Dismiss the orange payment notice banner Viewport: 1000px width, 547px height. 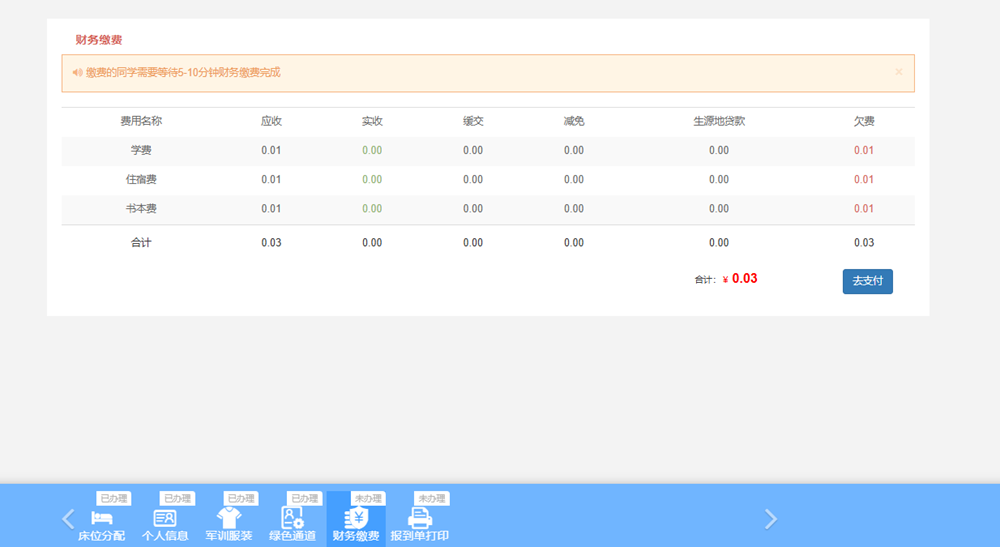(898, 72)
